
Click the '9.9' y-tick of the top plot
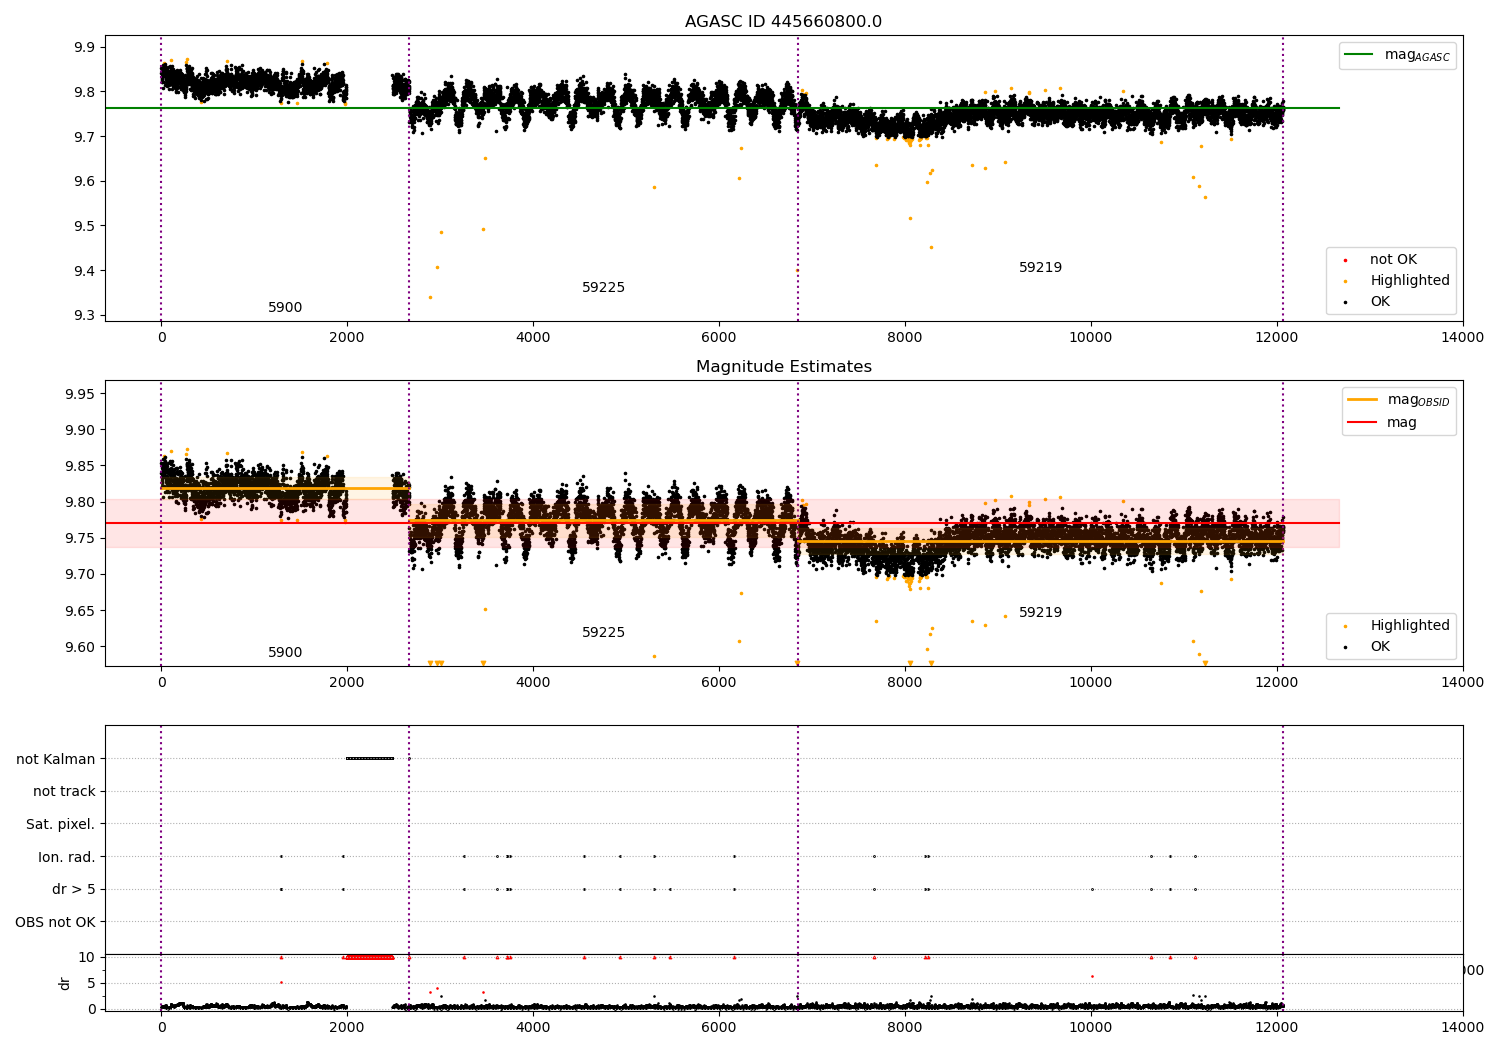[x=85, y=47]
